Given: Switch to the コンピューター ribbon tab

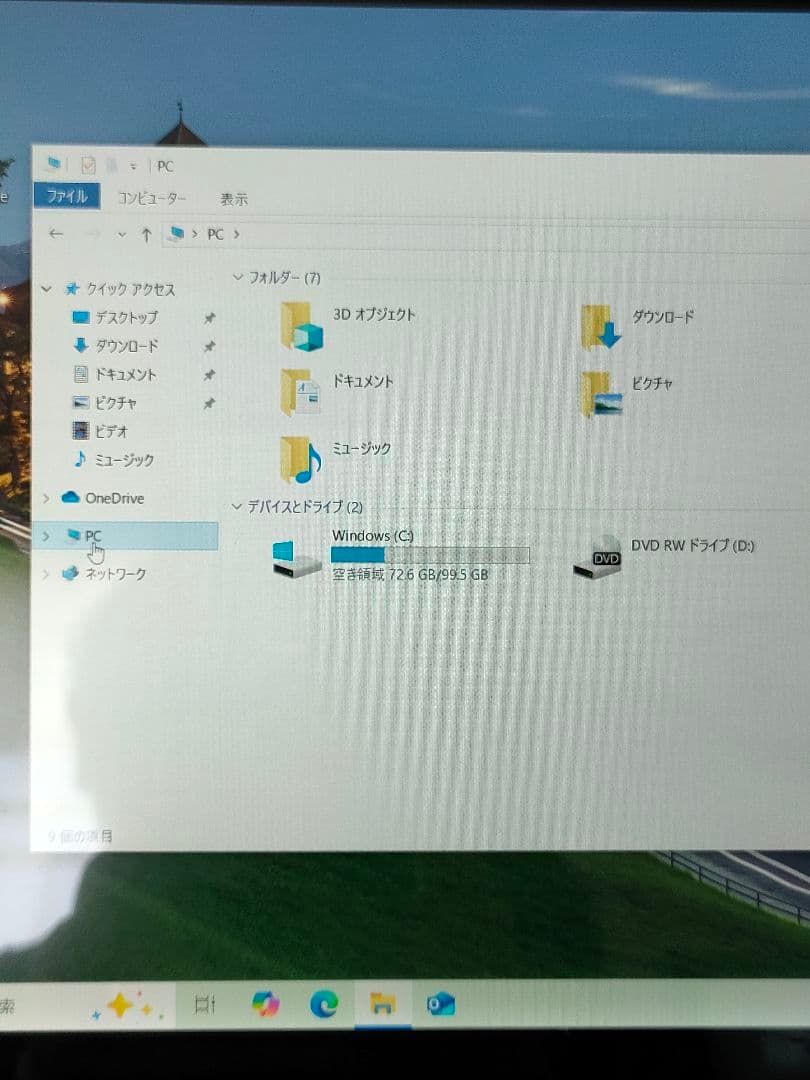Looking at the screenshot, I should coord(152,198).
